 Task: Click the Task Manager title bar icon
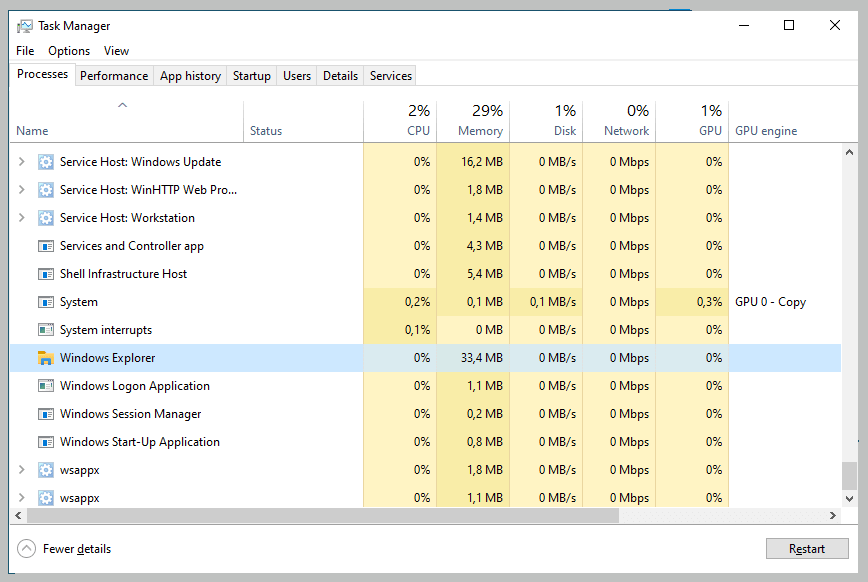click(25, 25)
